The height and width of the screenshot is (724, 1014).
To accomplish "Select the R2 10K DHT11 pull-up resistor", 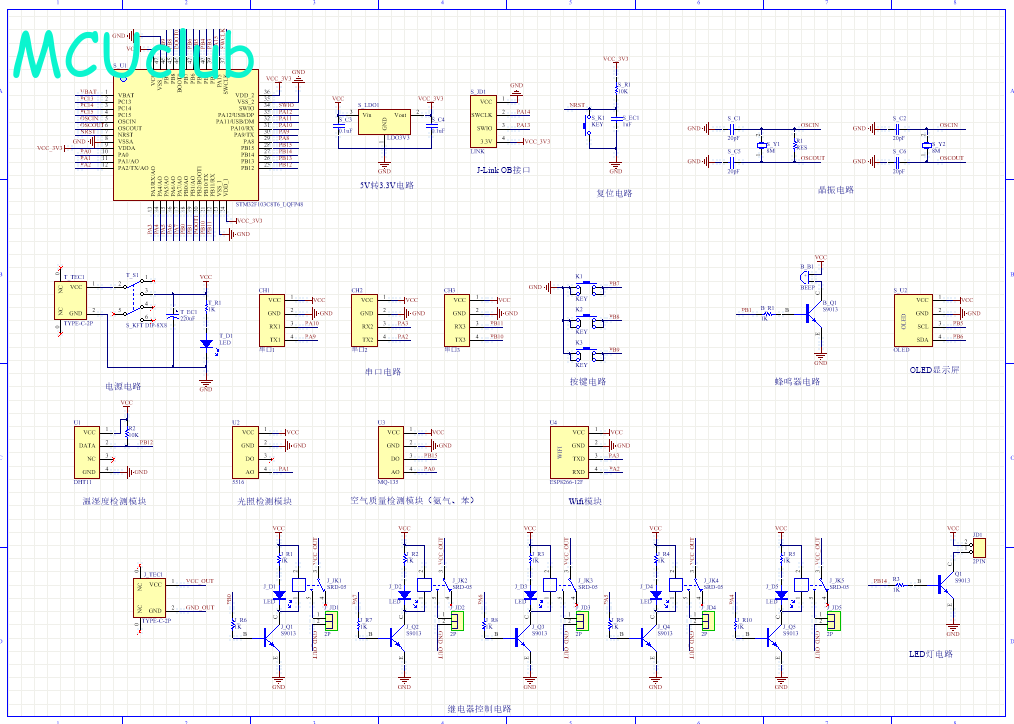I will point(127,432).
